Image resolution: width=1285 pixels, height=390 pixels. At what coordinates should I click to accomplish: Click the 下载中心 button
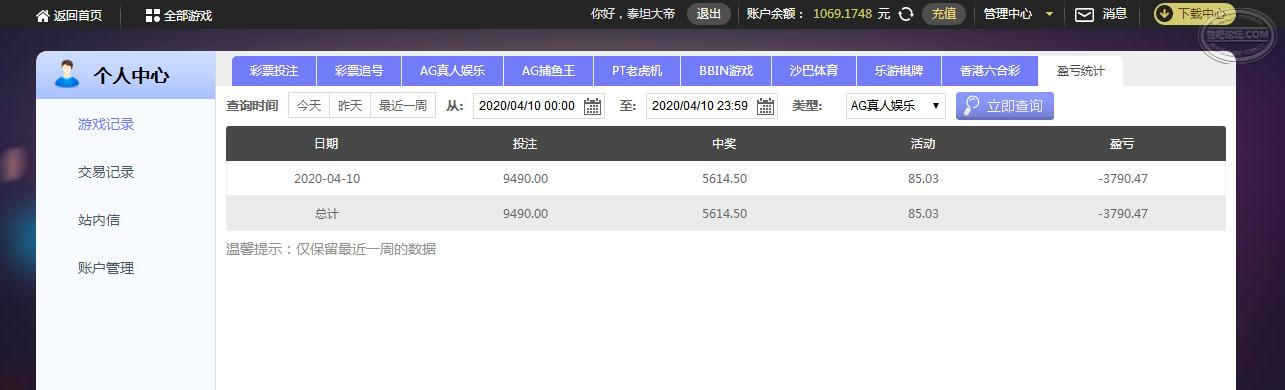click(x=1195, y=14)
